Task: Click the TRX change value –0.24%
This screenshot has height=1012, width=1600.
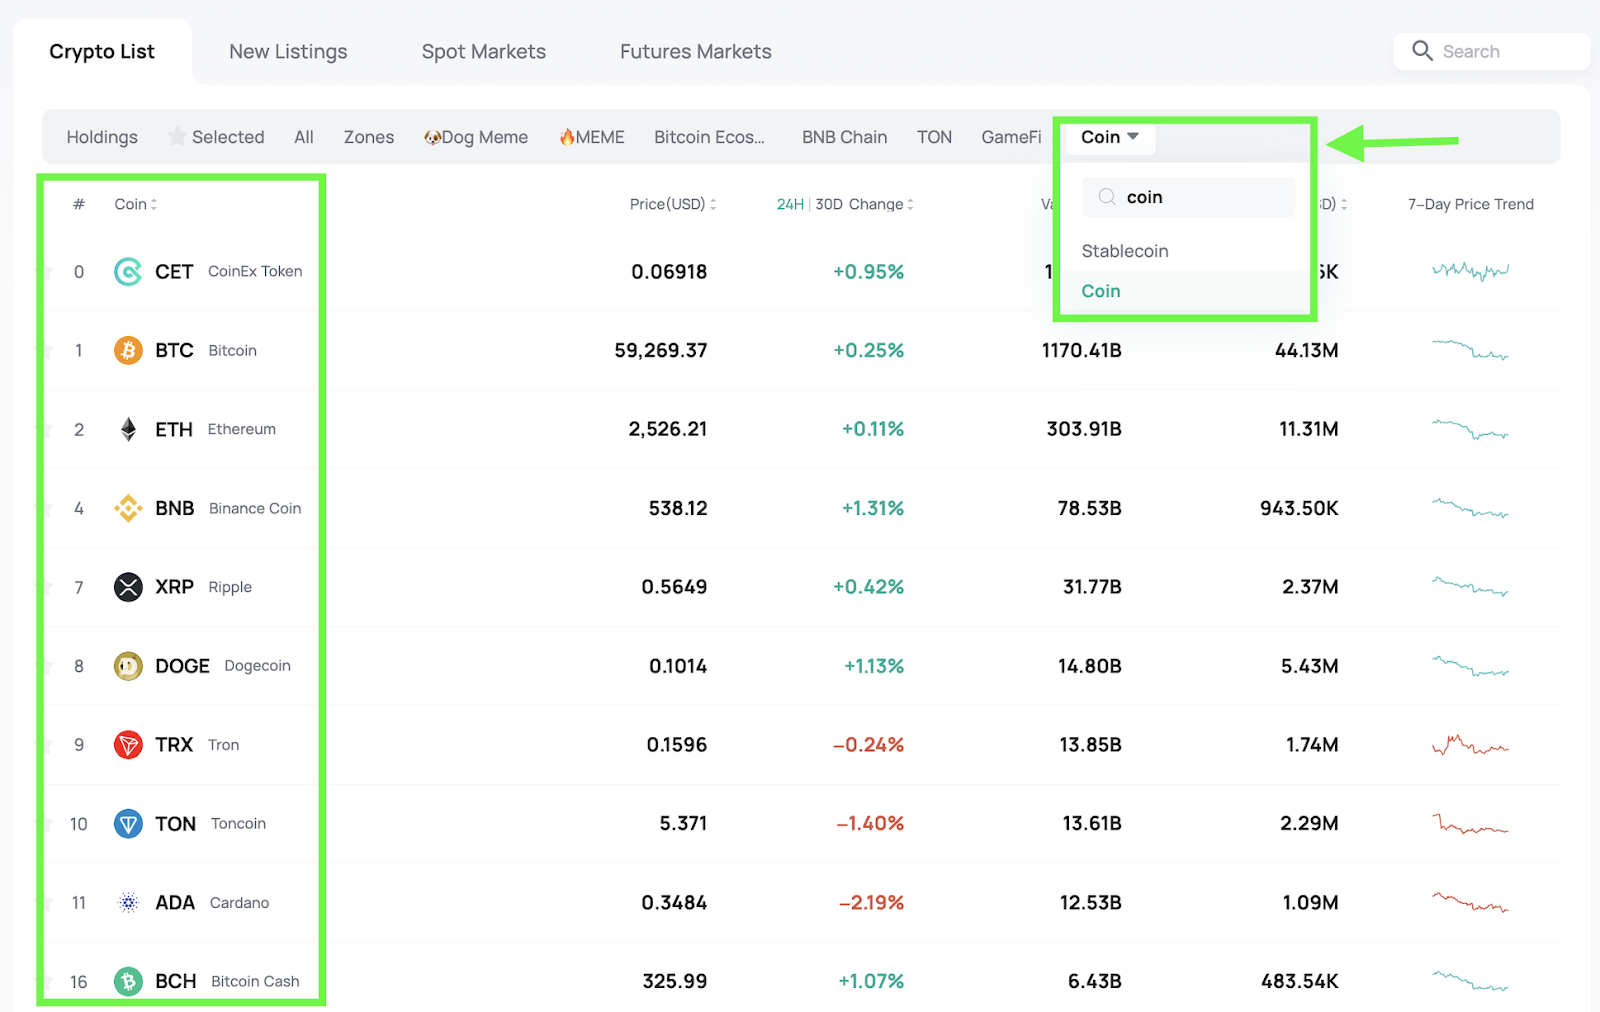Action: point(868,745)
